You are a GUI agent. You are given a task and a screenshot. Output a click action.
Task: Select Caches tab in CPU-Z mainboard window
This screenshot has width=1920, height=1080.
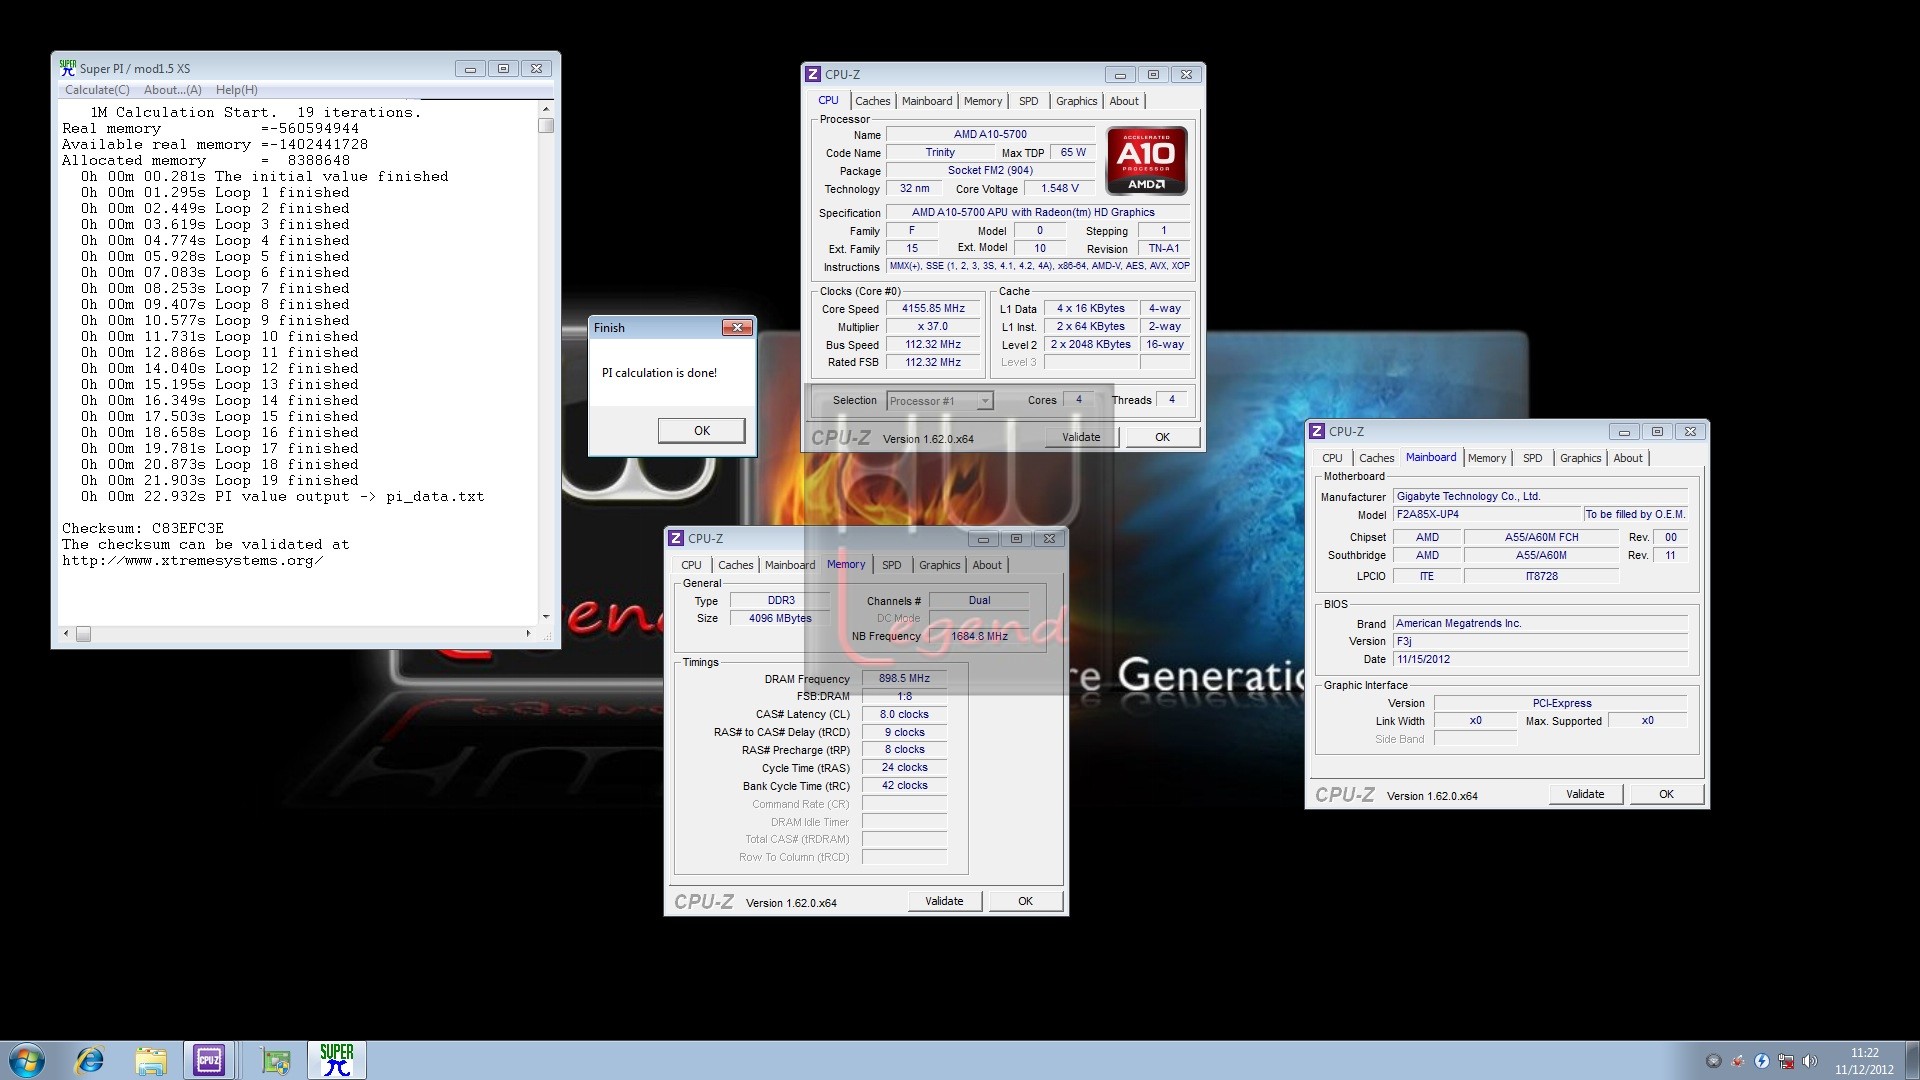point(1376,458)
